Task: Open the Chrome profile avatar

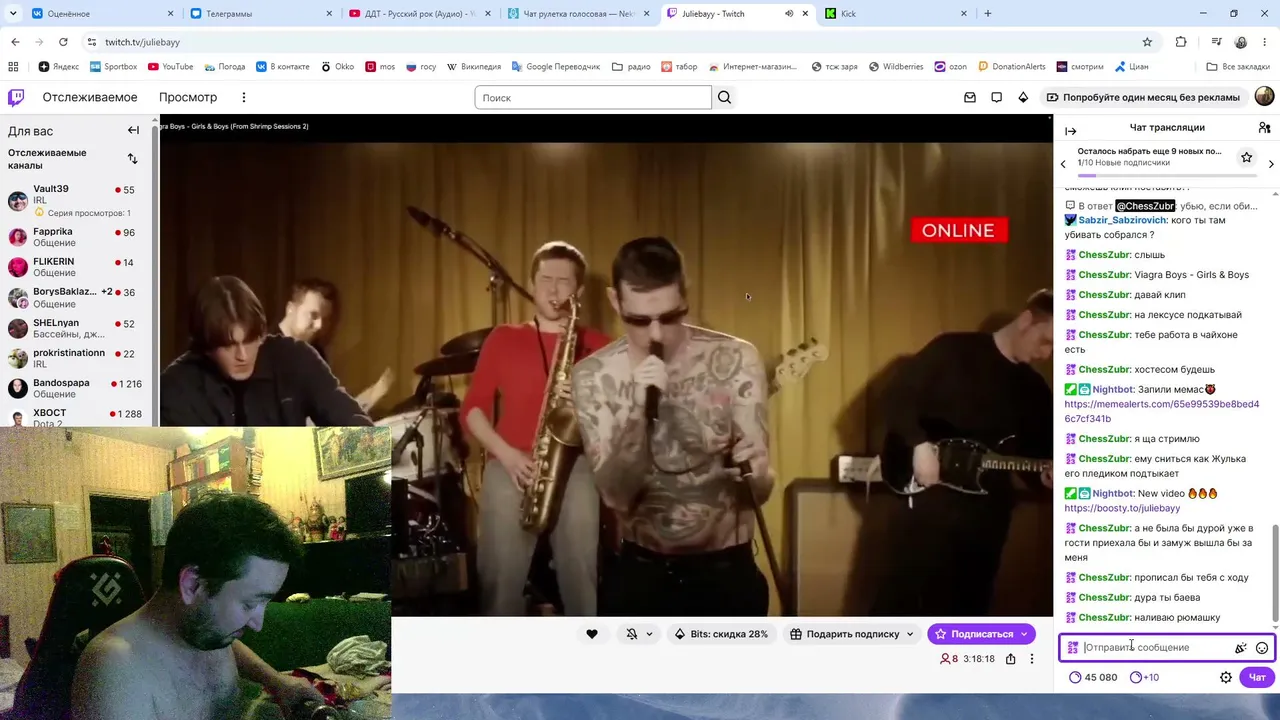Action: click(x=1241, y=42)
